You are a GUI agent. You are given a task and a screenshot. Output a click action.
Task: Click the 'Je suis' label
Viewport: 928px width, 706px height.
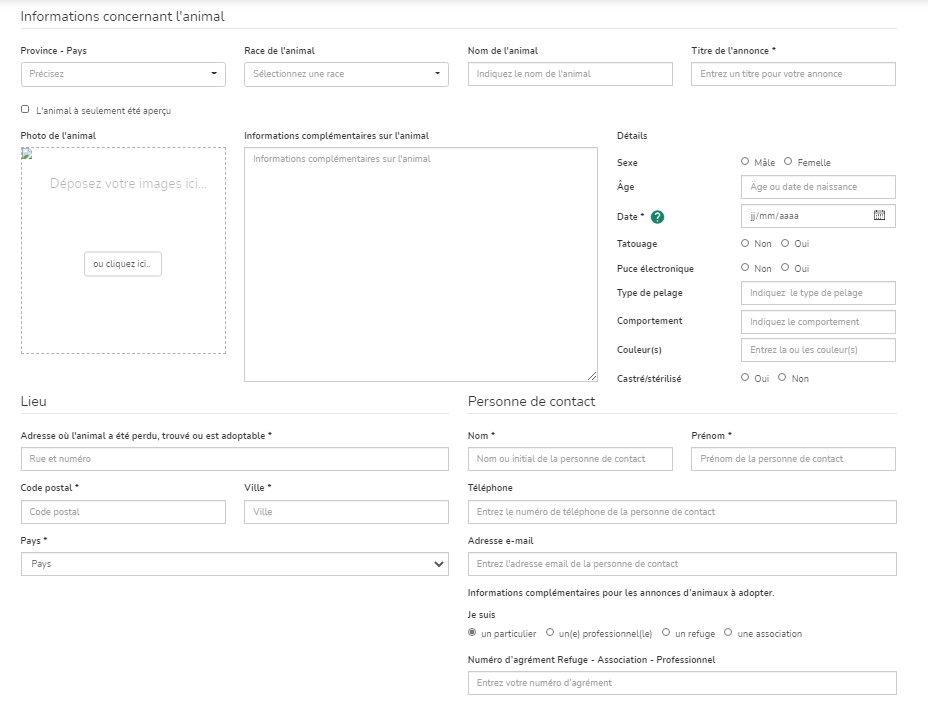tap(481, 615)
